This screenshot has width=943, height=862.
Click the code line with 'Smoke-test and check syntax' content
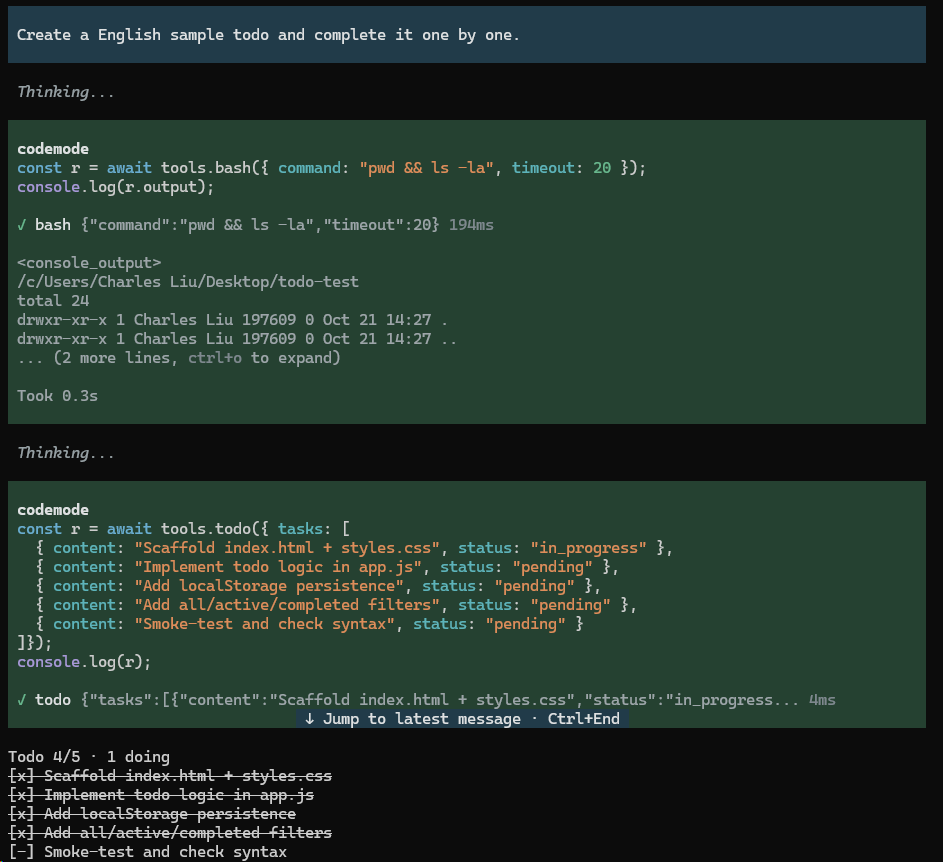pyautogui.click(x=309, y=624)
